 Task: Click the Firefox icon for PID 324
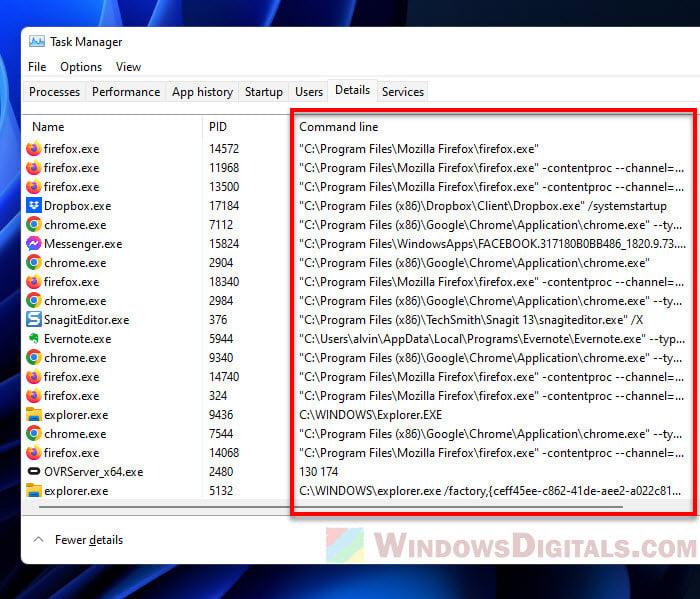pos(33,395)
